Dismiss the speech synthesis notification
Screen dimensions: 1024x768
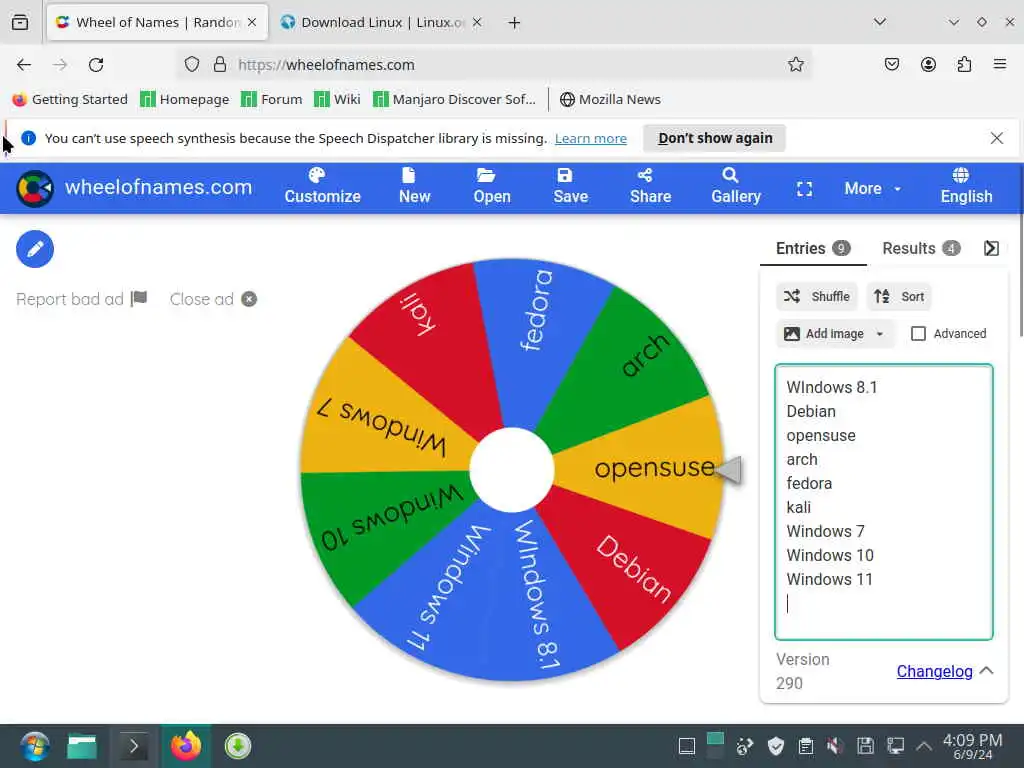point(997,138)
